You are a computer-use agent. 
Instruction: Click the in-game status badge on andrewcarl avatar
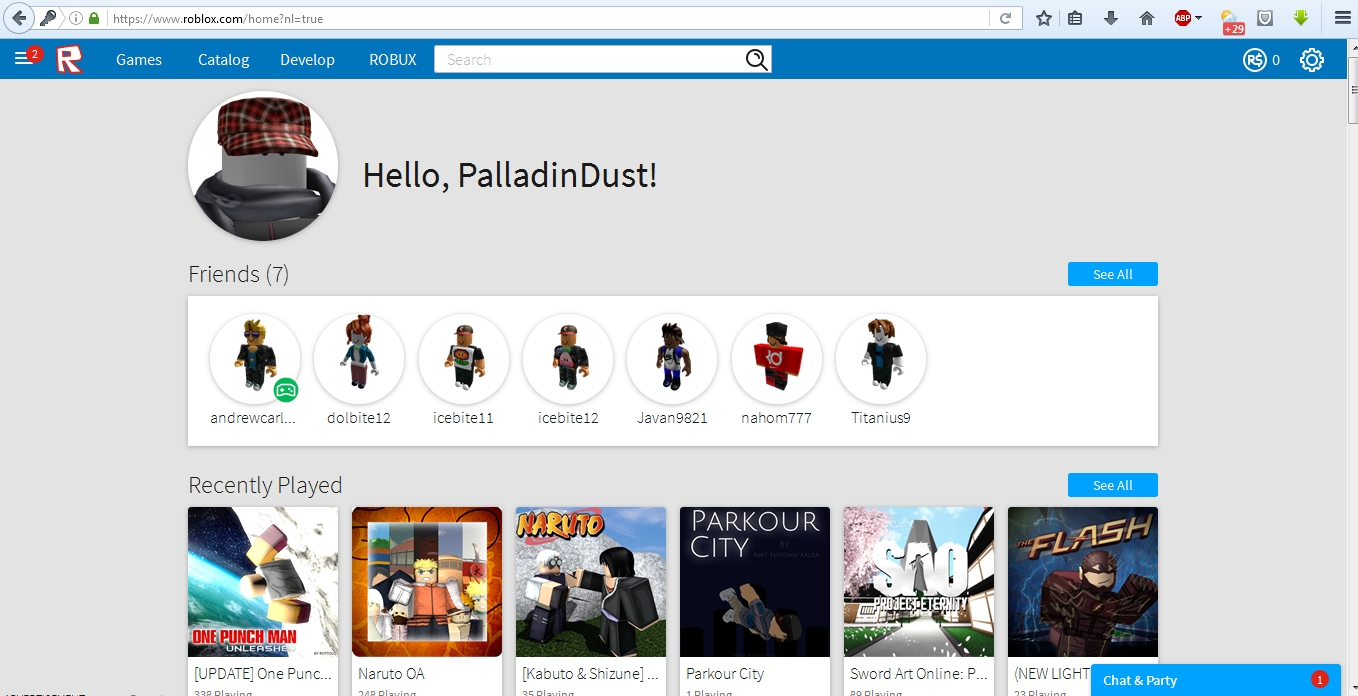(x=286, y=390)
